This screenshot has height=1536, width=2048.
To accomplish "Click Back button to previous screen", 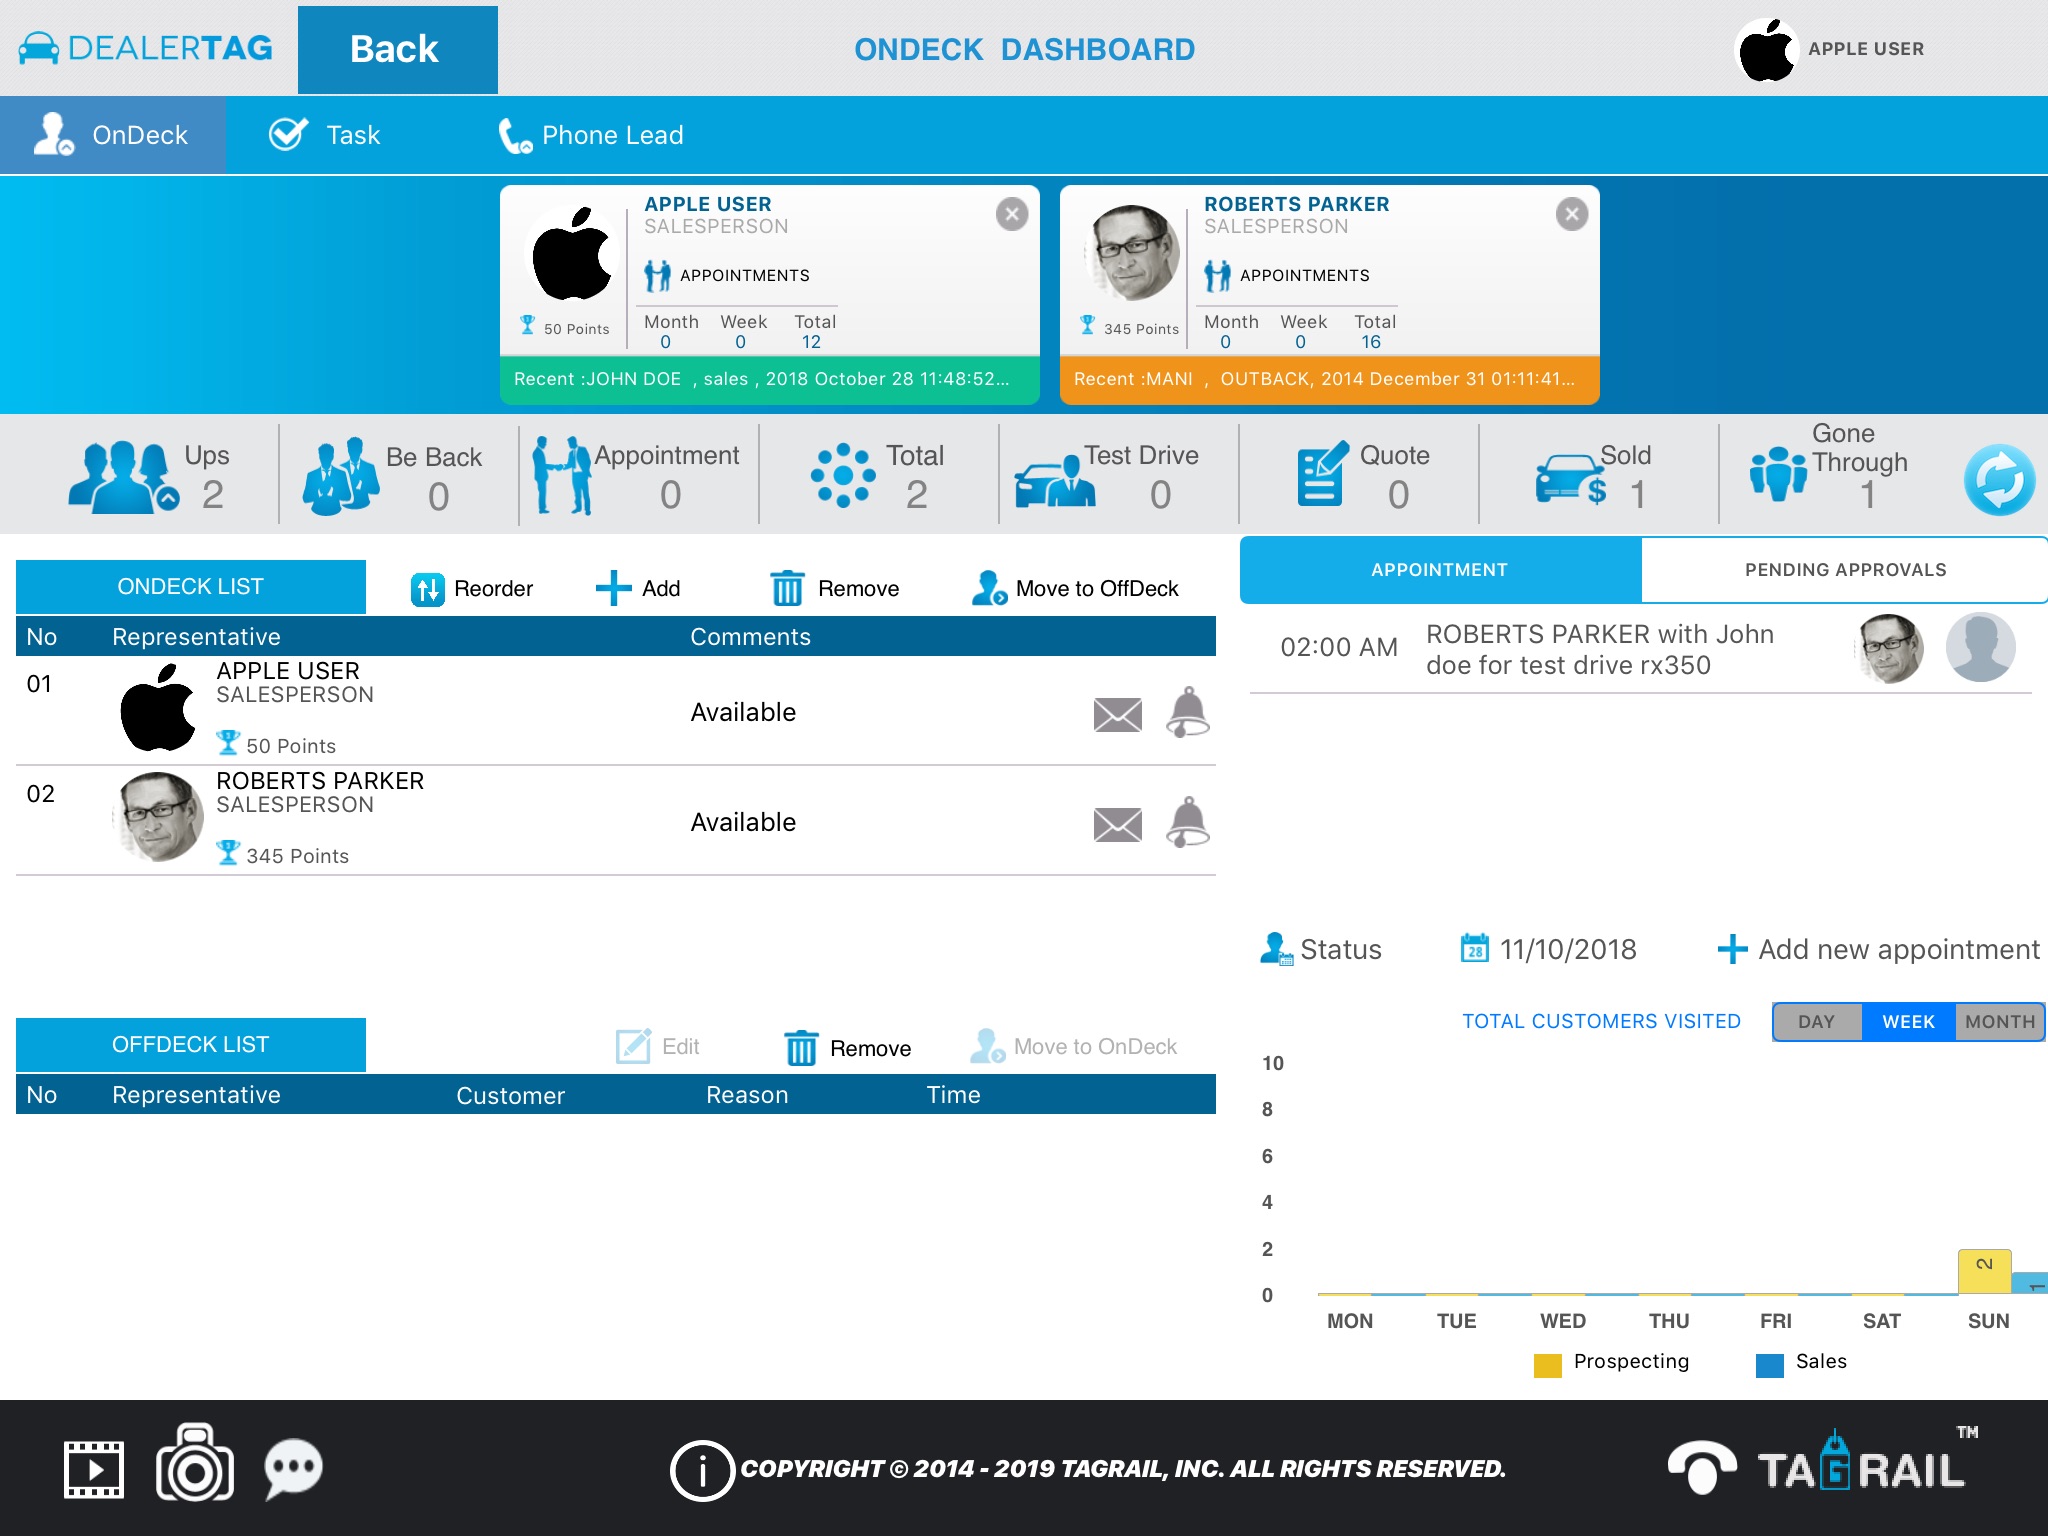I will 393,48.
